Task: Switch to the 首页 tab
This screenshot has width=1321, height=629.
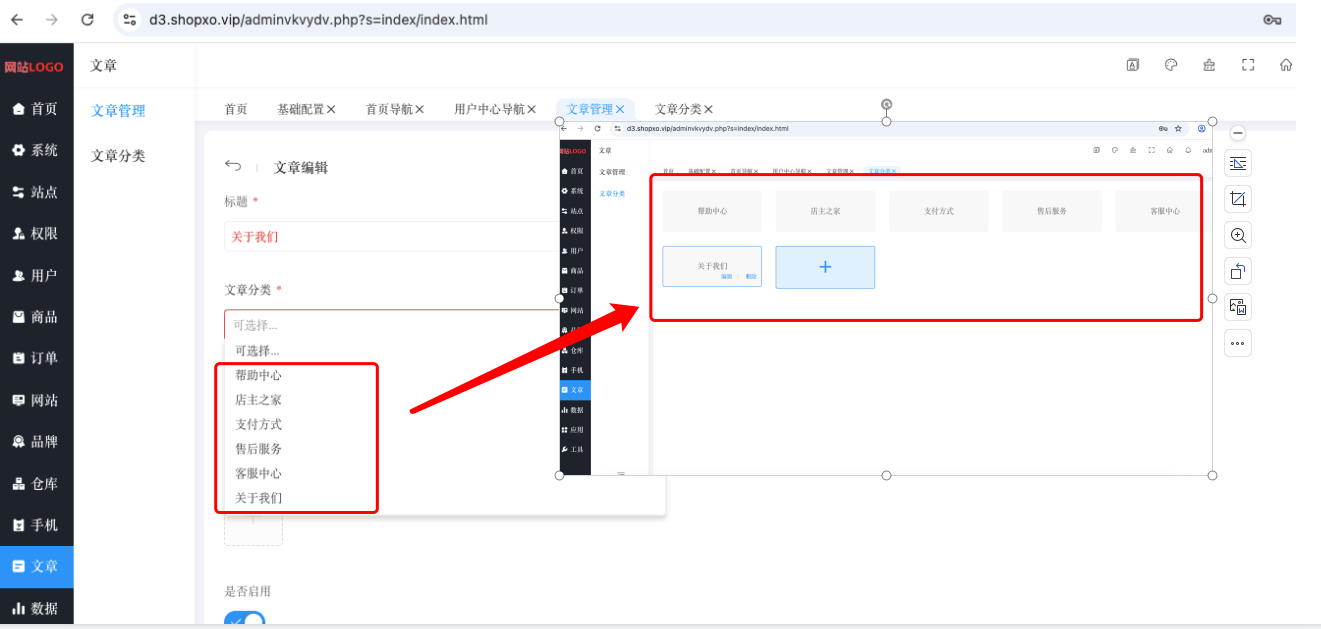Action: pyautogui.click(x=236, y=109)
